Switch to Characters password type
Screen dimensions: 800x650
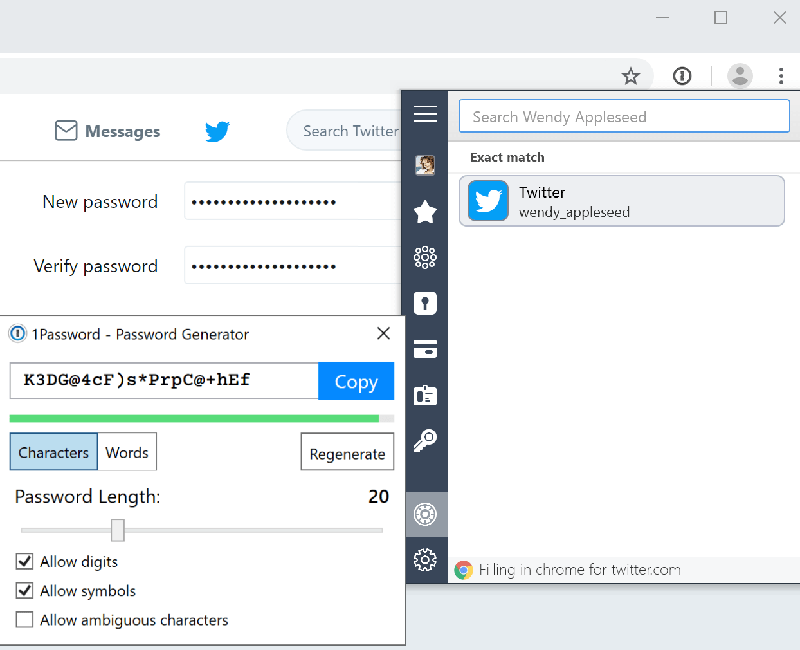54,452
